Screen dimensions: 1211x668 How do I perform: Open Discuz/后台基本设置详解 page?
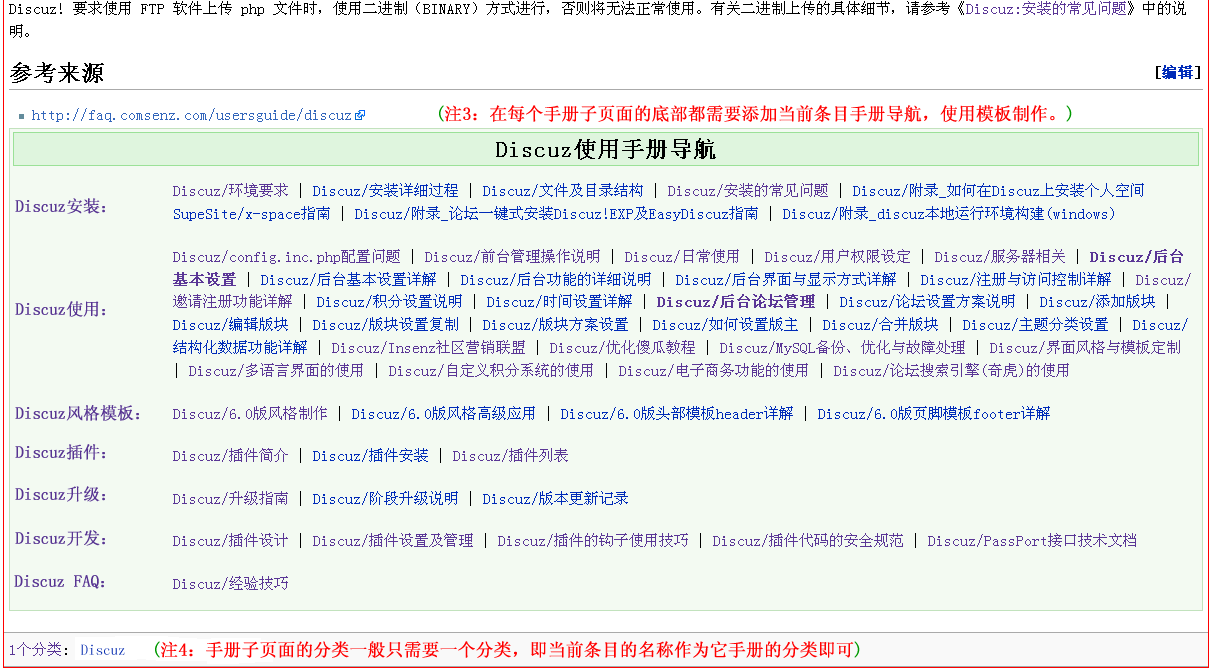348,279
